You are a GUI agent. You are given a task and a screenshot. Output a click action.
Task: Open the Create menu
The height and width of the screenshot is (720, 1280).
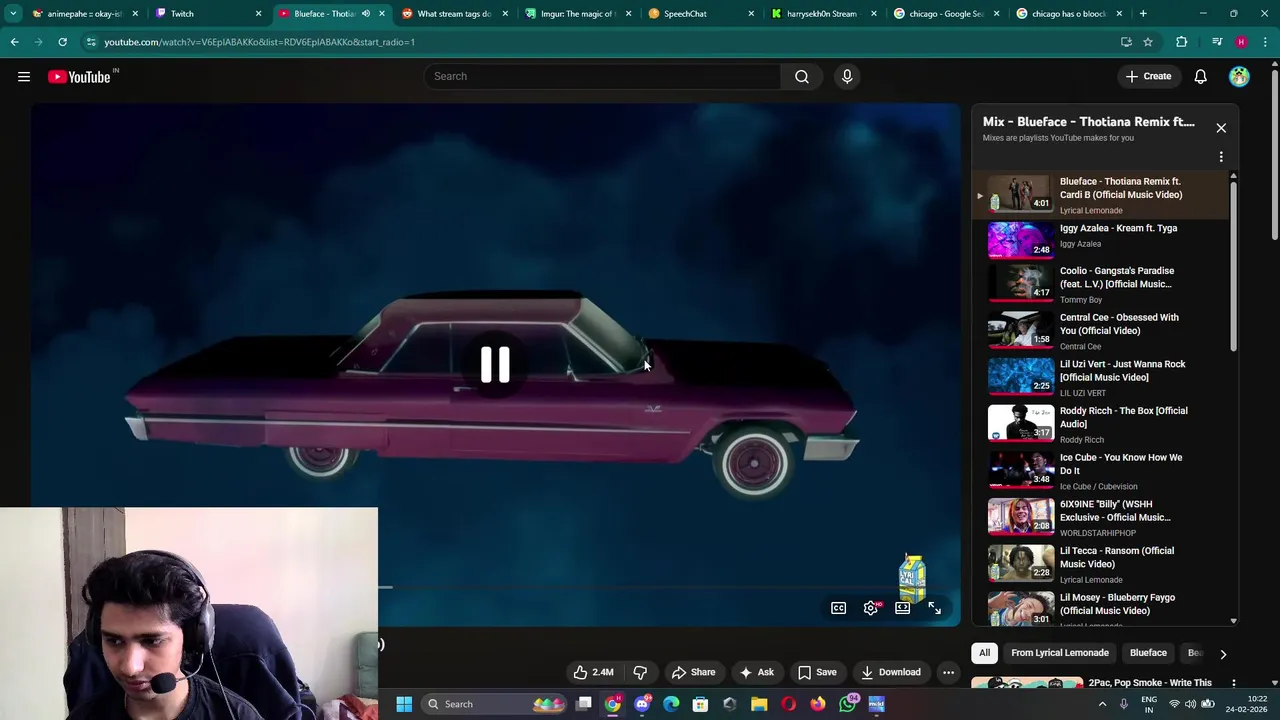[1148, 76]
